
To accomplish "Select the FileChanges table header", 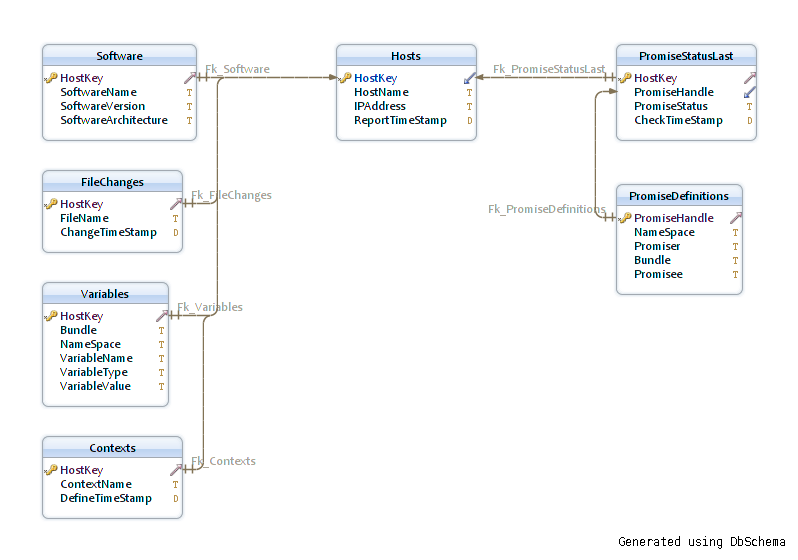I will point(112,182).
